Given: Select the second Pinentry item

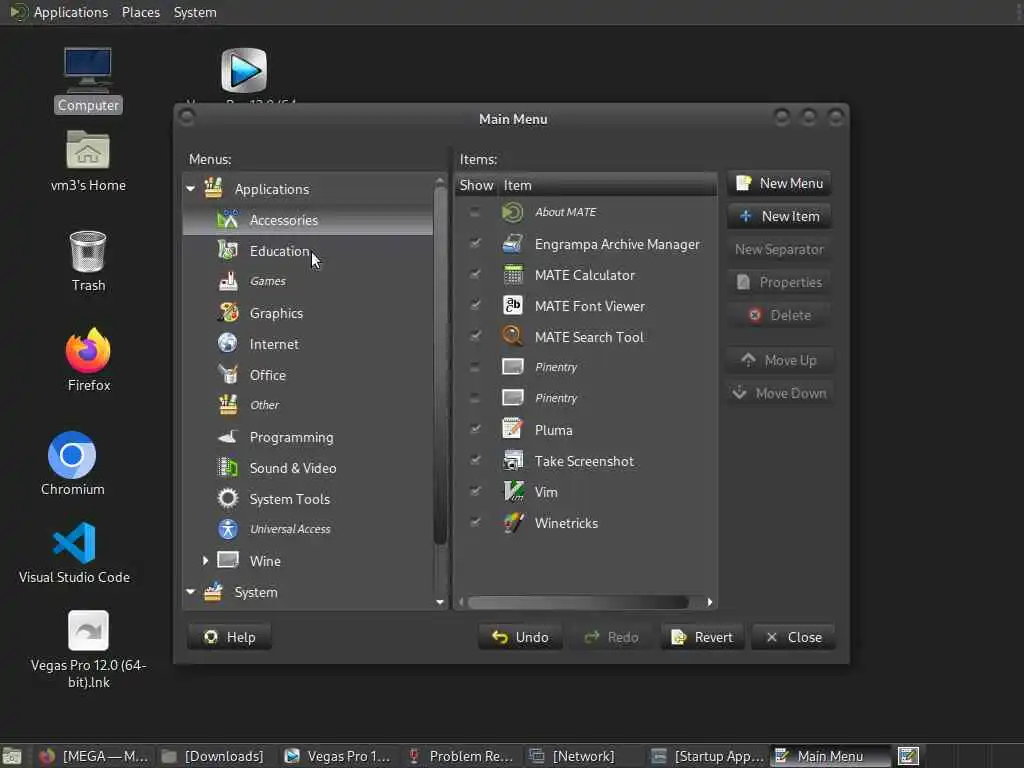Looking at the screenshot, I should click(x=586, y=398).
